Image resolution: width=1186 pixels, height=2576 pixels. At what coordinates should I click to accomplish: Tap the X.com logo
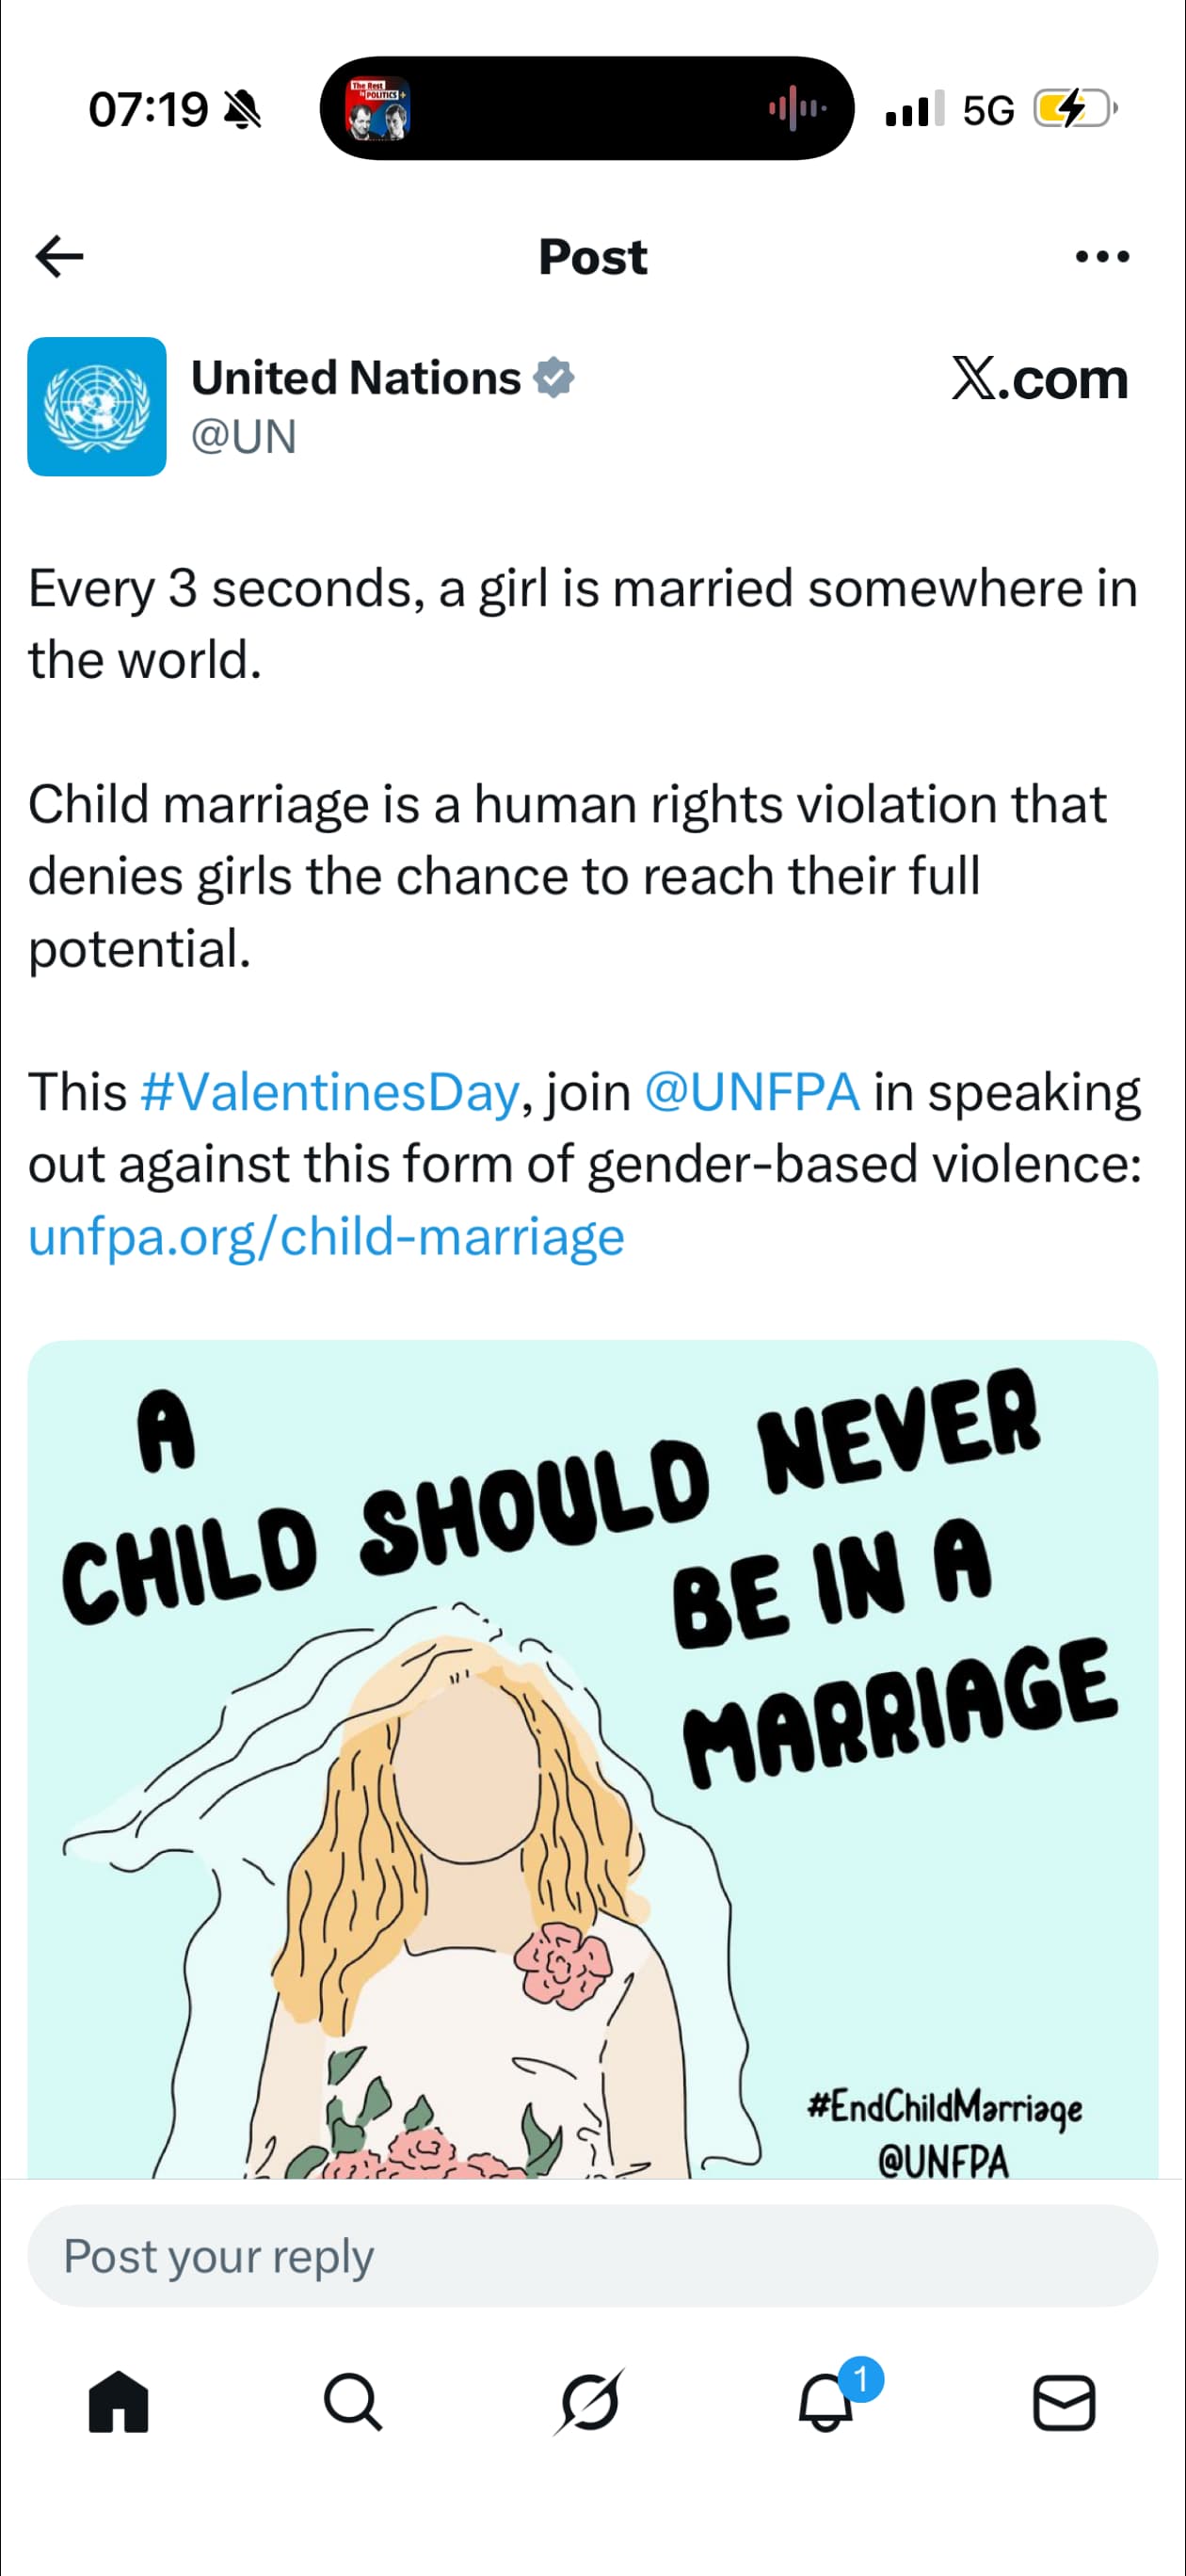click(1039, 379)
